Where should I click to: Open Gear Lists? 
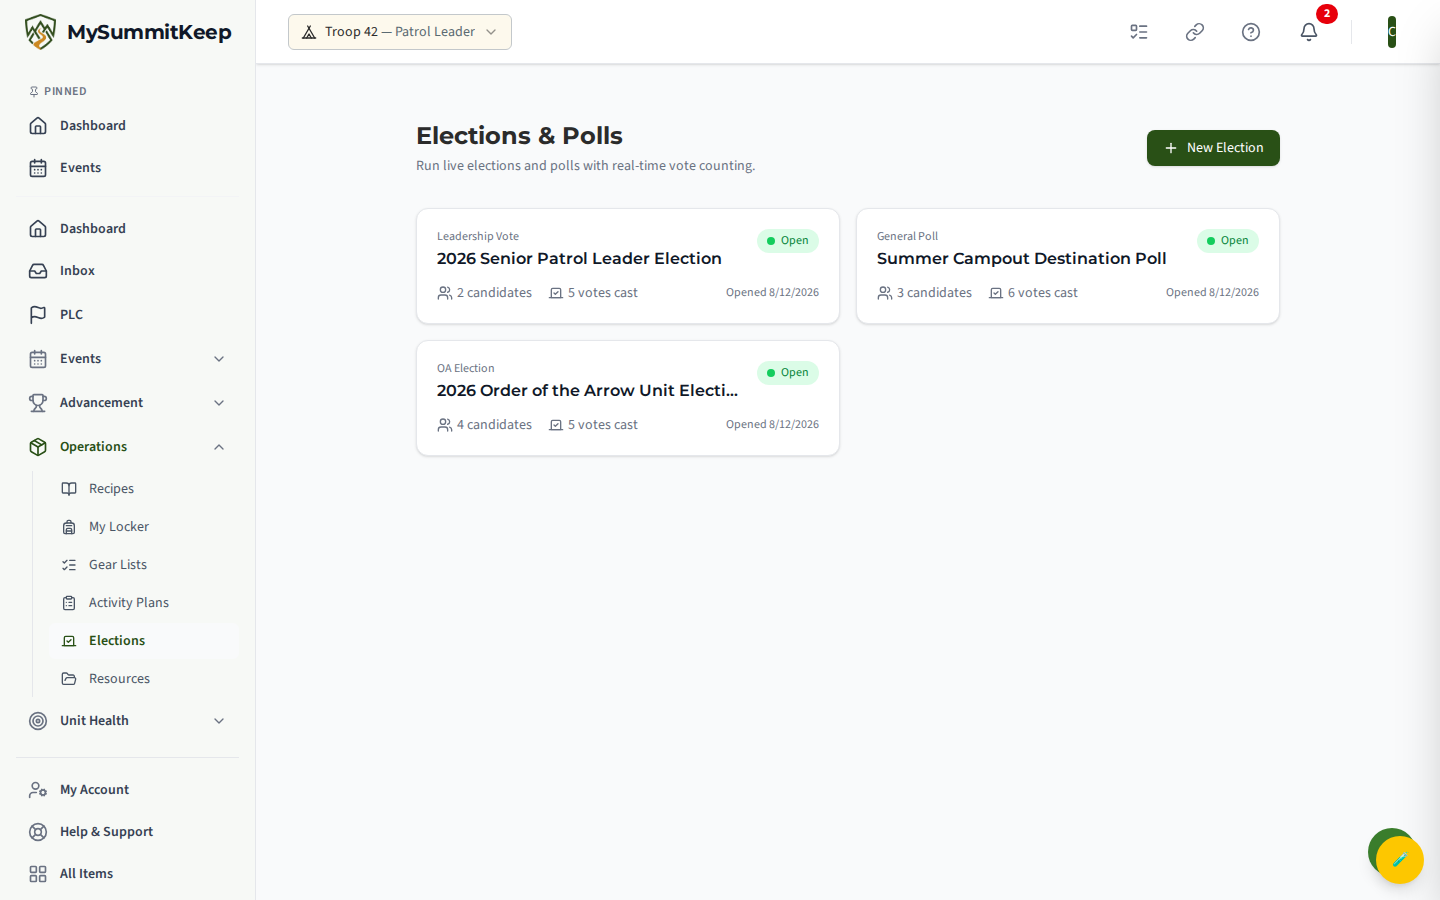click(144, 565)
